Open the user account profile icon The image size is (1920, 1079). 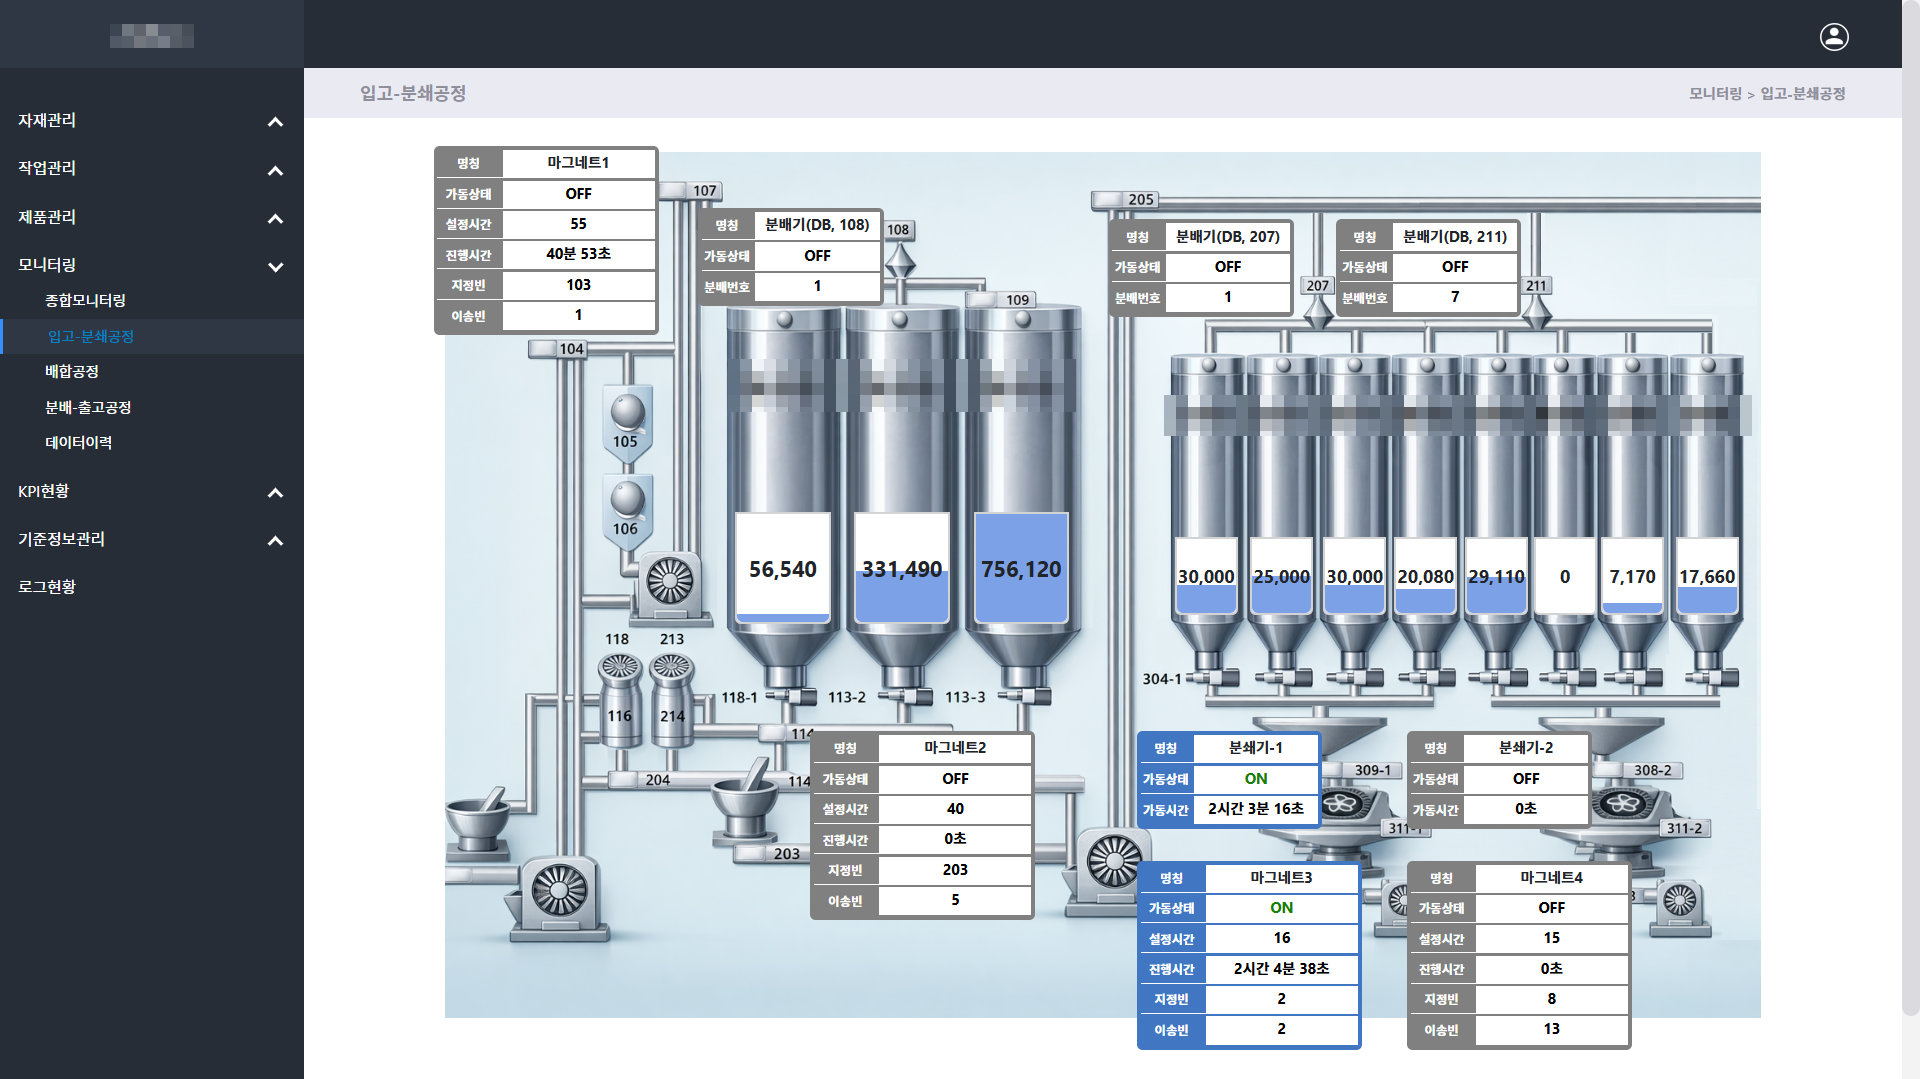click(1834, 37)
